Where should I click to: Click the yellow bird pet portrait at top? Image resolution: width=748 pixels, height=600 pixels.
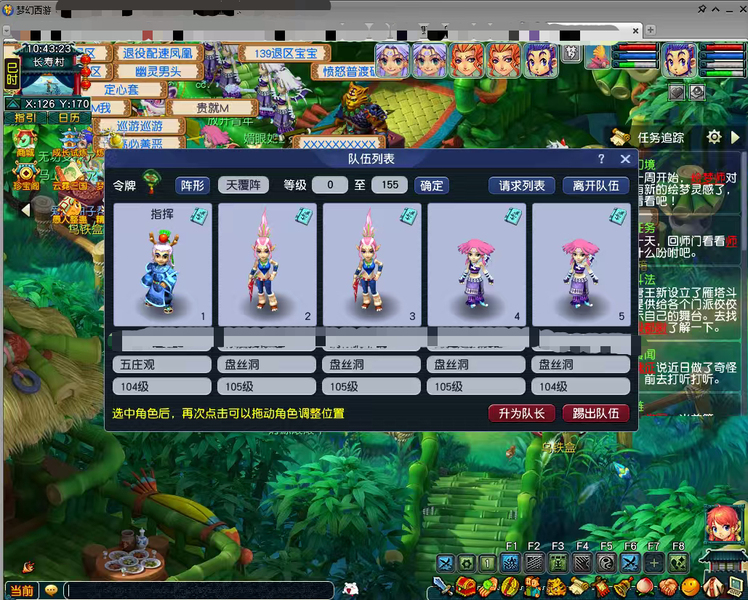pyautogui.click(x=598, y=57)
